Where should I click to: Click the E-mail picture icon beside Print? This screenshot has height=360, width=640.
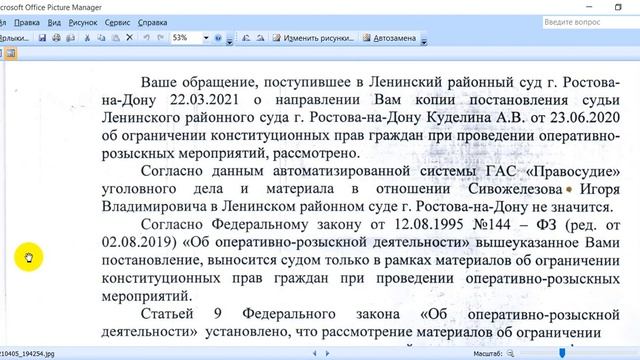tap(71, 38)
